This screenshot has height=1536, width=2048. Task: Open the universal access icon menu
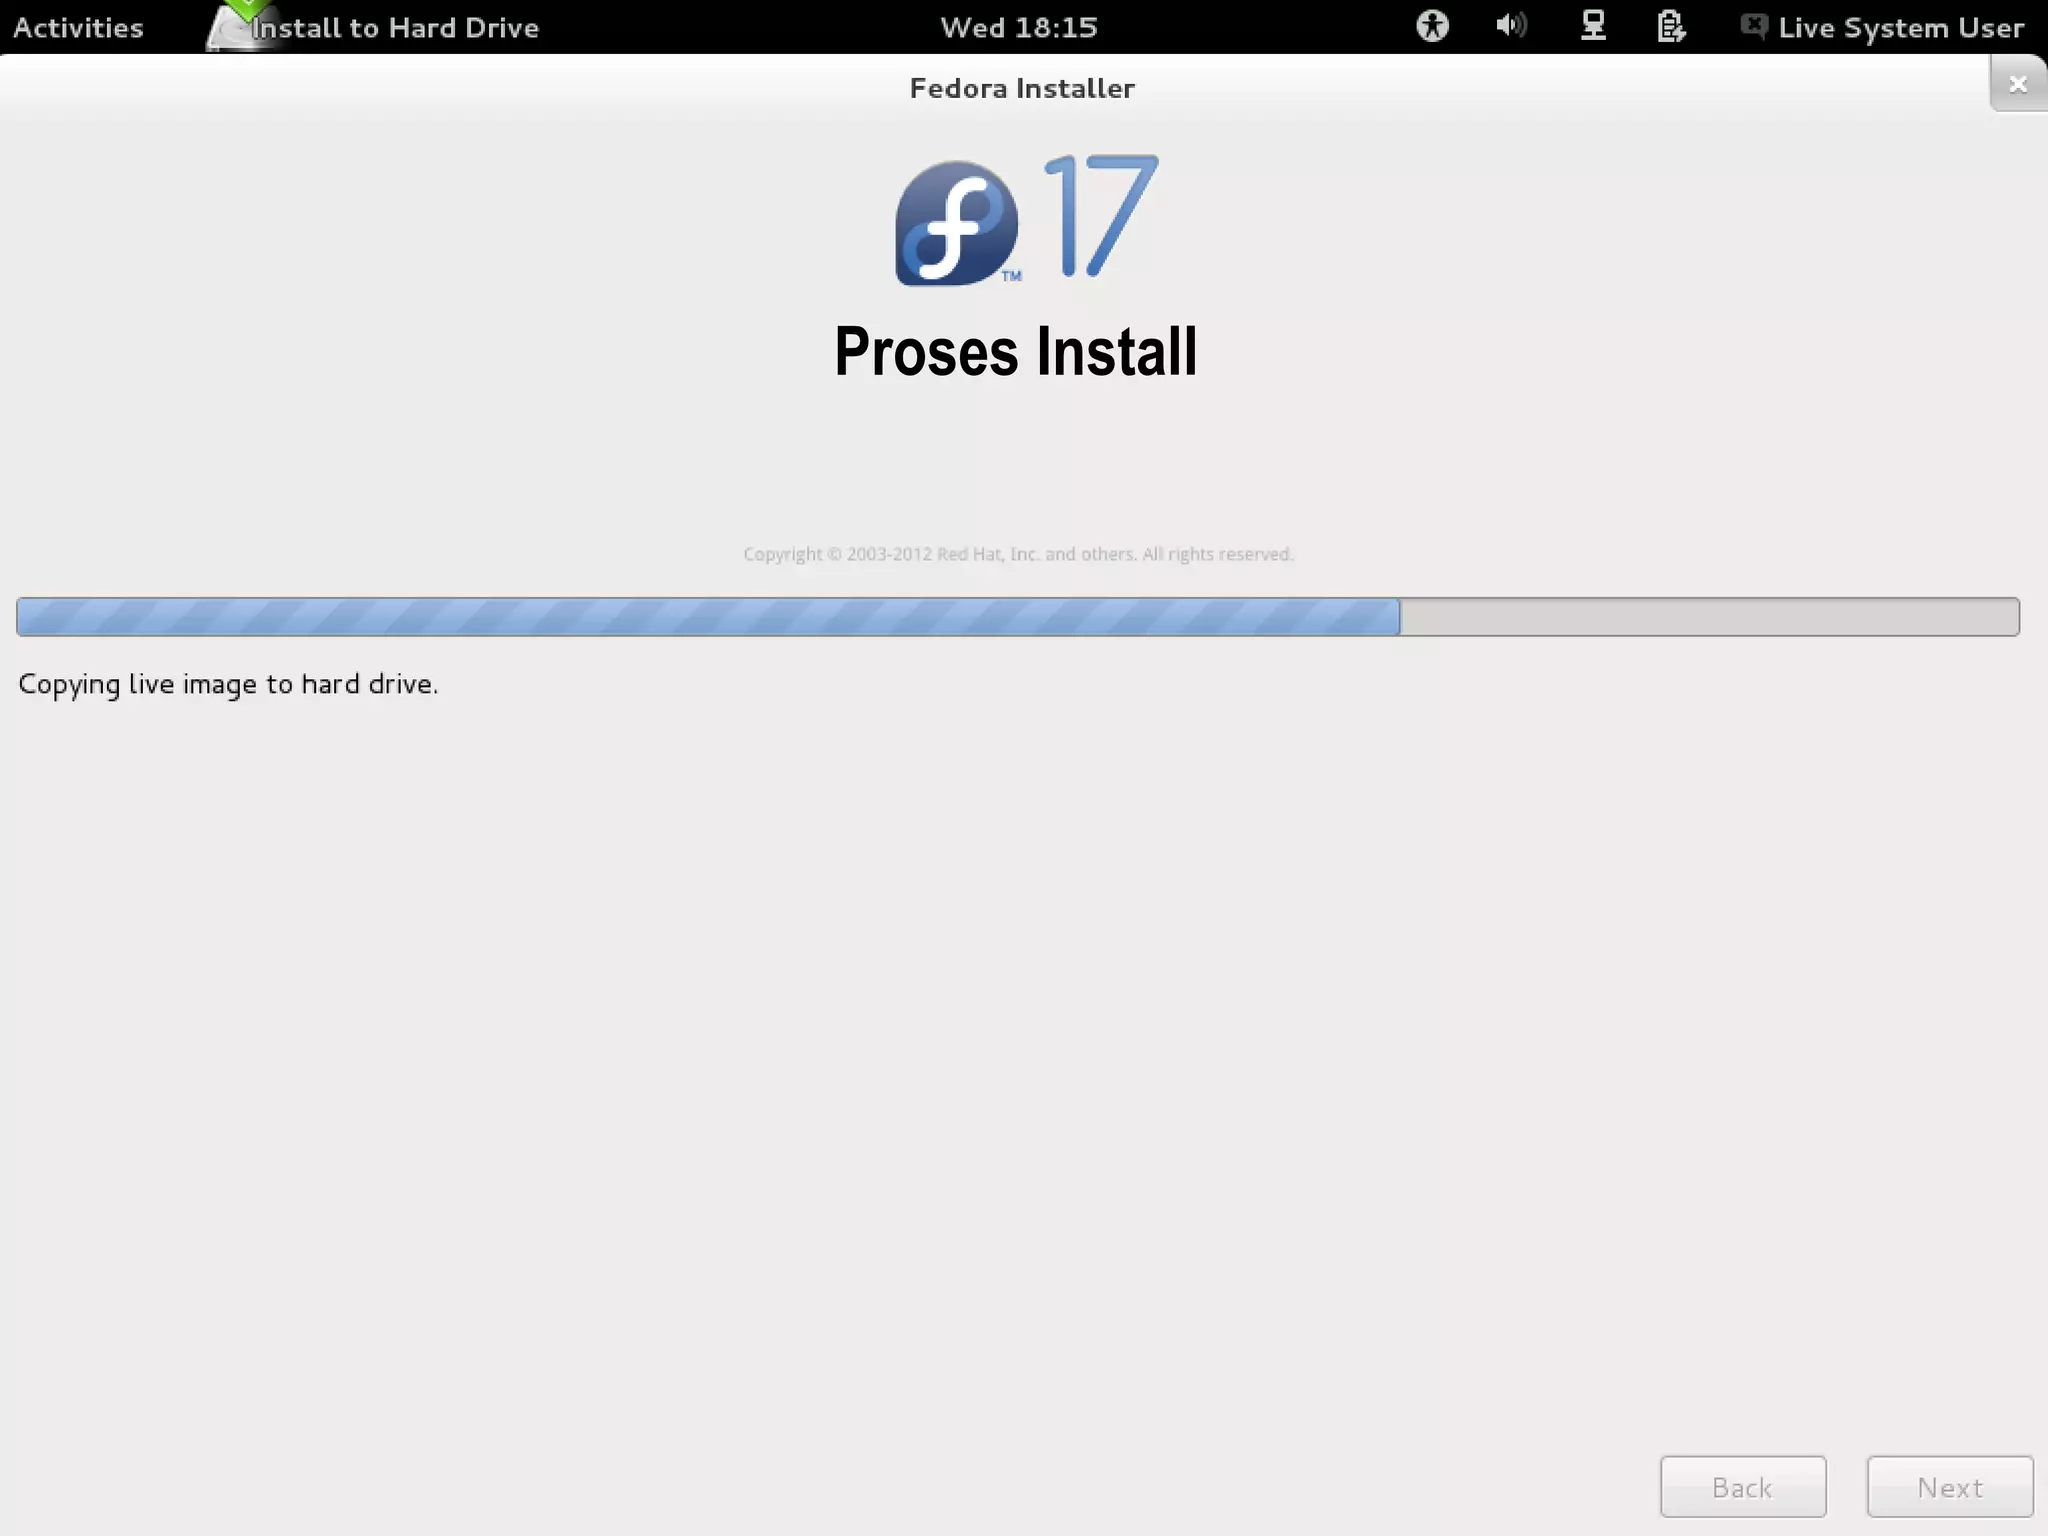tap(1432, 26)
